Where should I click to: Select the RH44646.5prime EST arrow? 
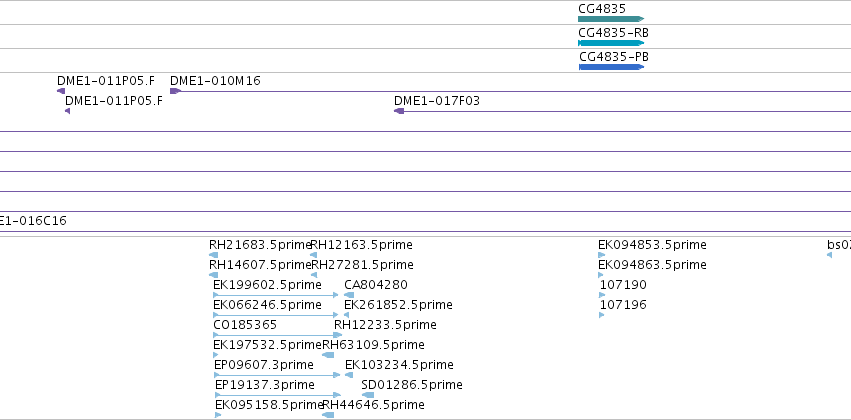tap(328, 415)
